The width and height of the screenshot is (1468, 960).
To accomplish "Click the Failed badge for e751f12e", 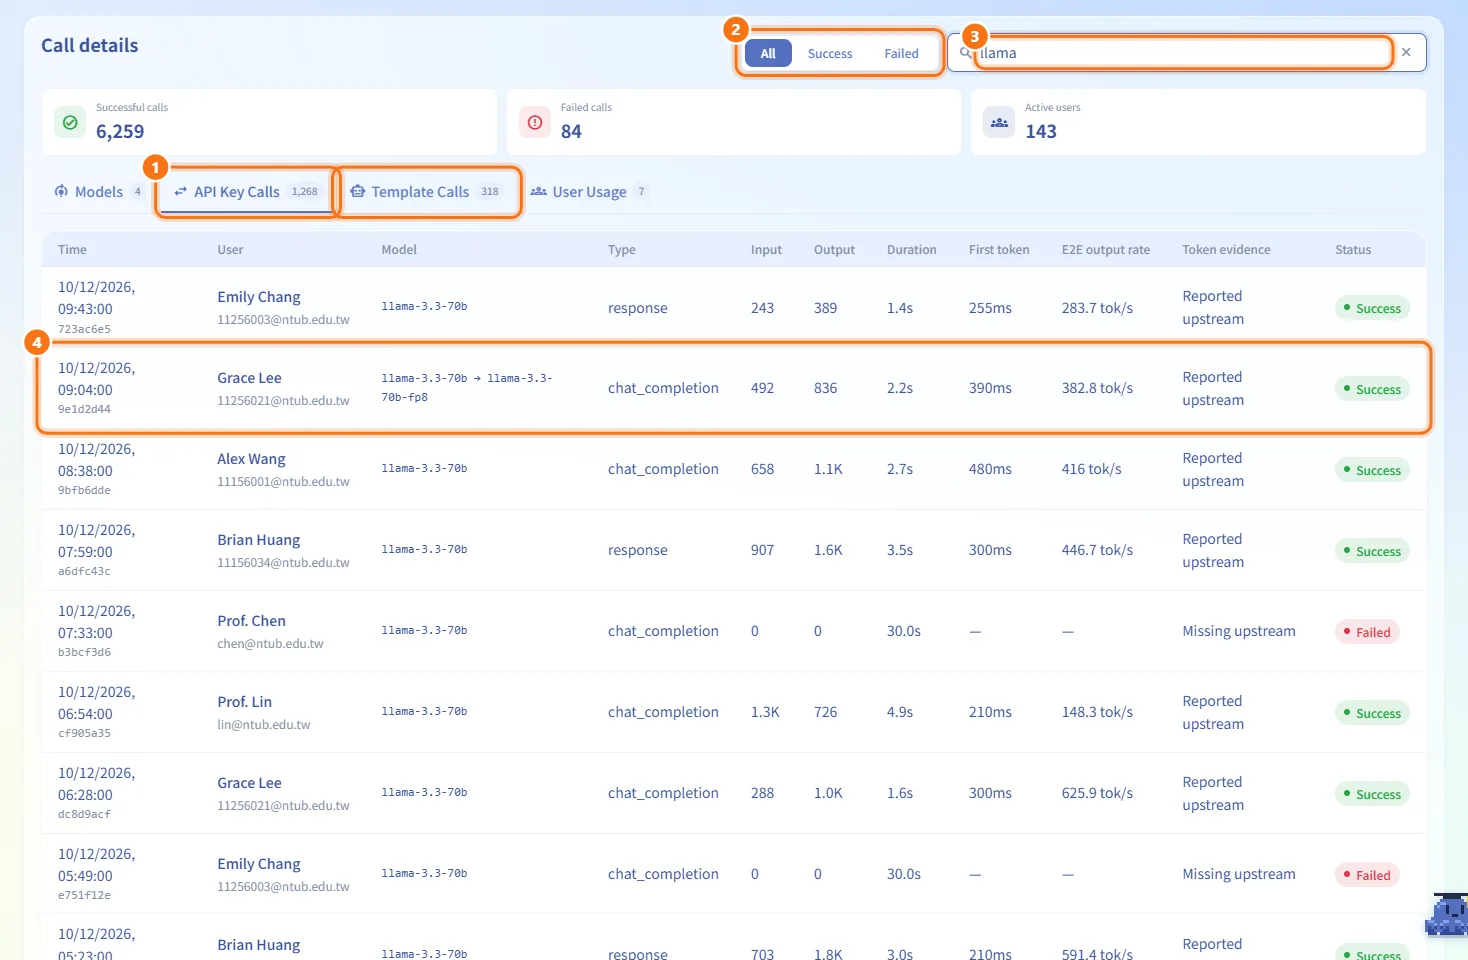I will click(x=1366, y=875).
